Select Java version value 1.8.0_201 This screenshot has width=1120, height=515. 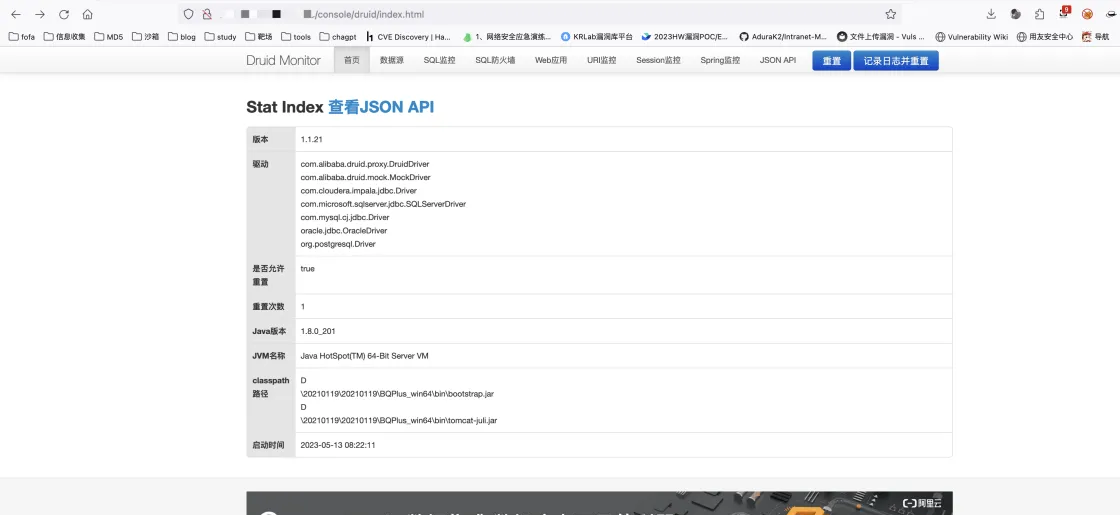(x=318, y=331)
